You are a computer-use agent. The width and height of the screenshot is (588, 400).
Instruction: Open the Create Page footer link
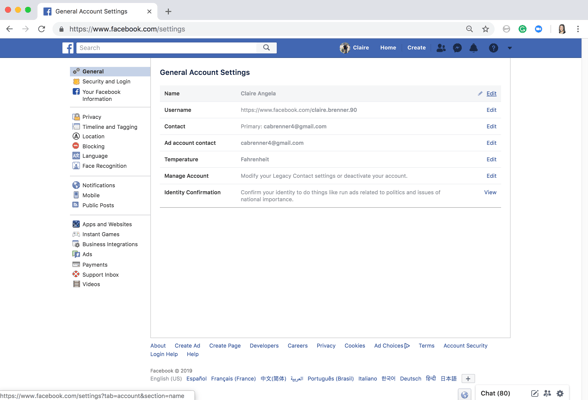coord(225,346)
